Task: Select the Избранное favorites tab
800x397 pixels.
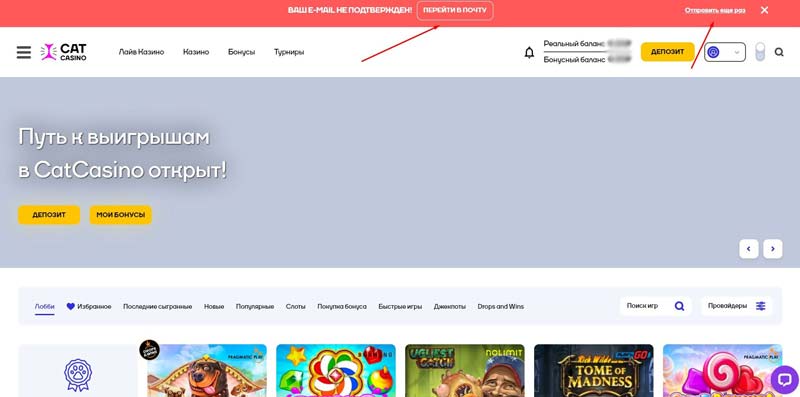Action: click(89, 307)
